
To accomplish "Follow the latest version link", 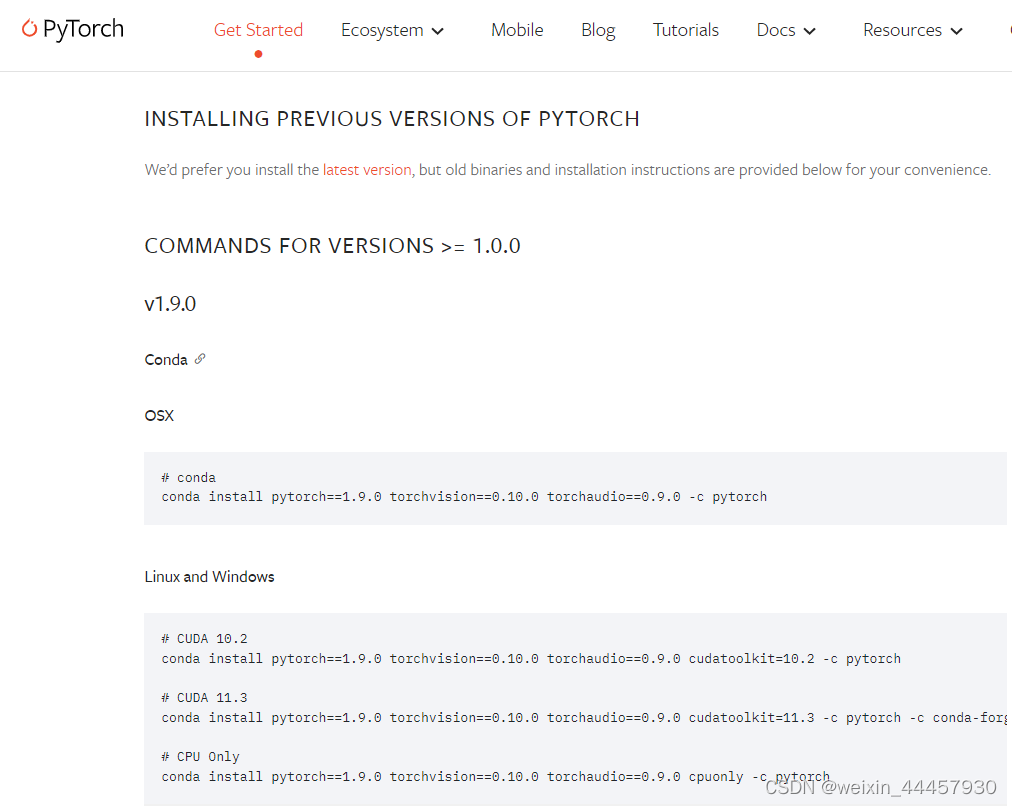I will tap(367, 170).
